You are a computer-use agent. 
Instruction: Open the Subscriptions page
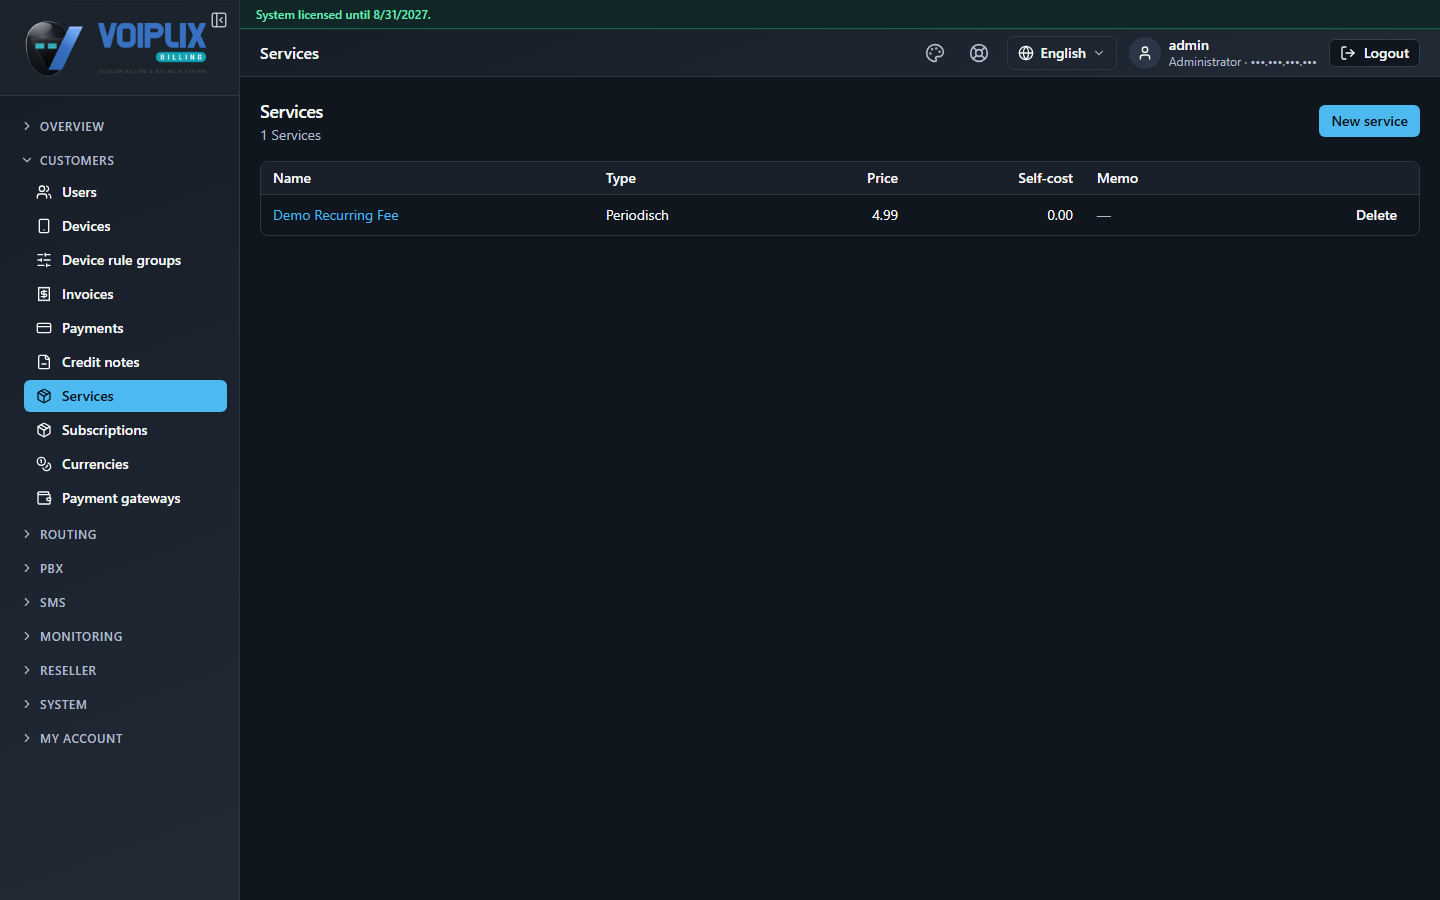(125, 430)
